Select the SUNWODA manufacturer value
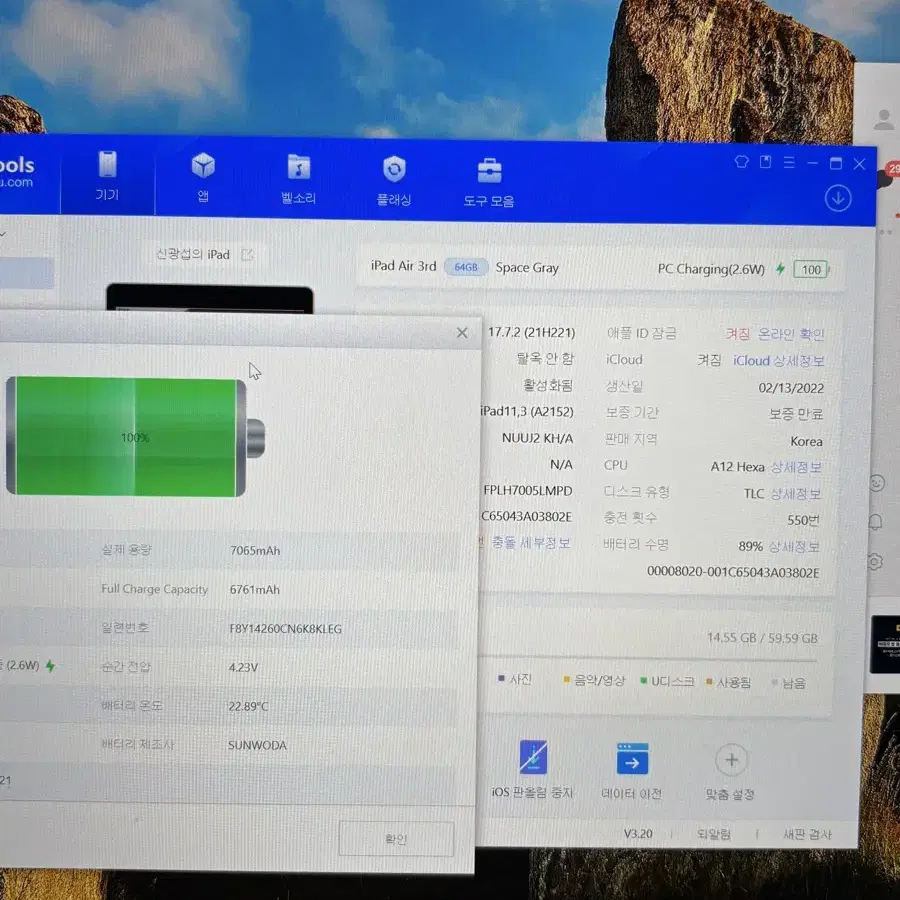This screenshot has width=900, height=900. coord(257,745)
